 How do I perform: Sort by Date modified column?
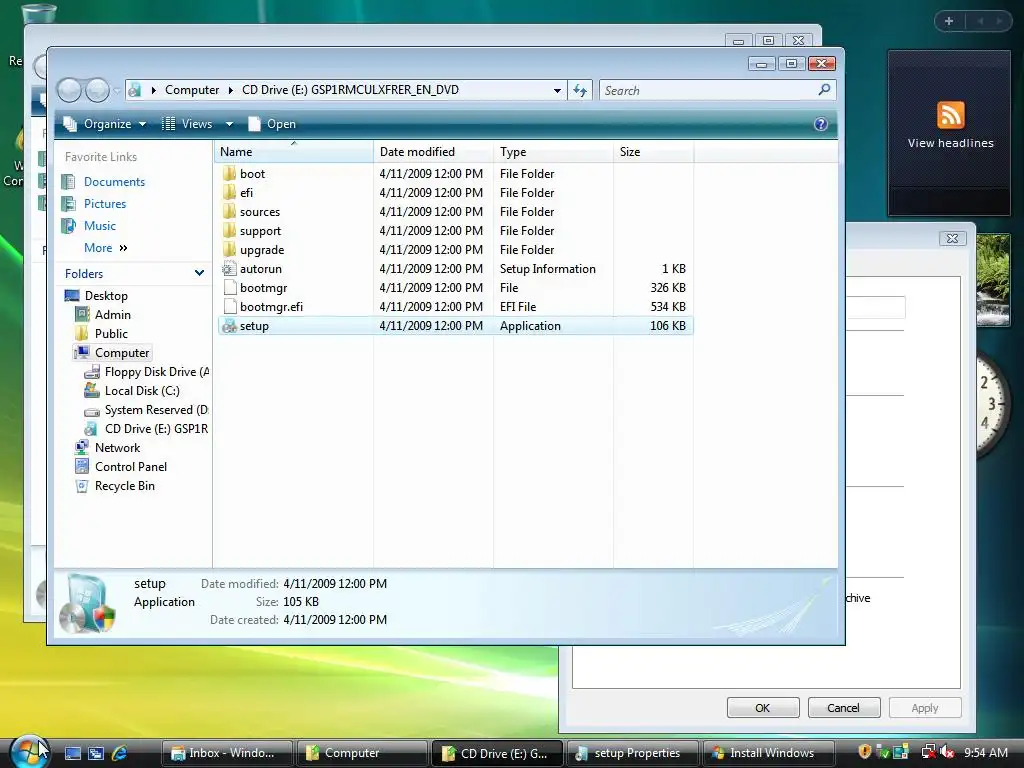(x=434, y=152)
